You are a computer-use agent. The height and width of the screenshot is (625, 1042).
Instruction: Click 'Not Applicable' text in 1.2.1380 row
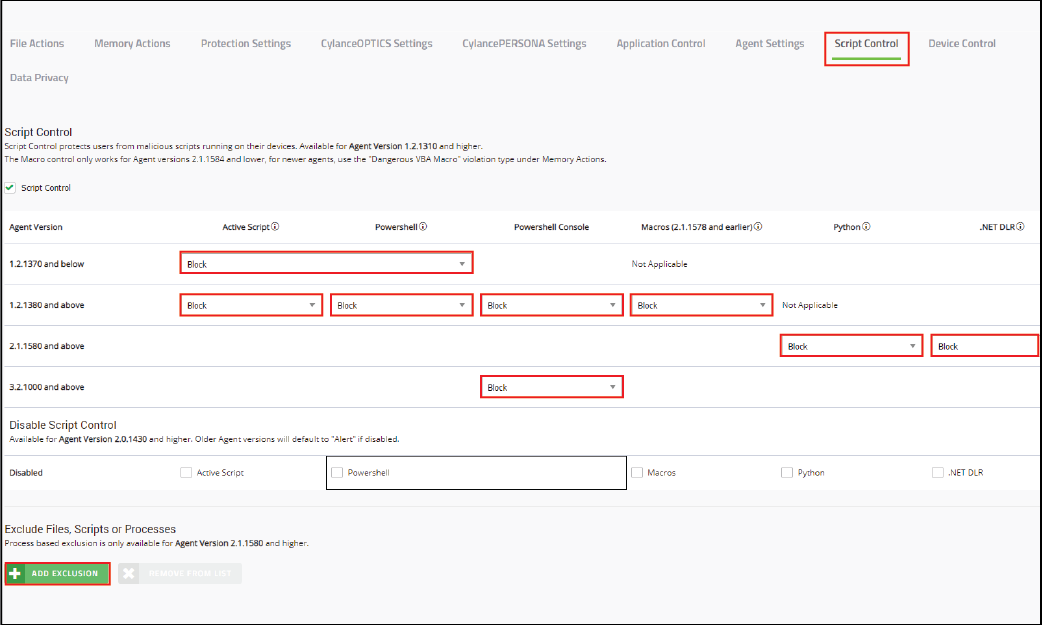[809, 305]
